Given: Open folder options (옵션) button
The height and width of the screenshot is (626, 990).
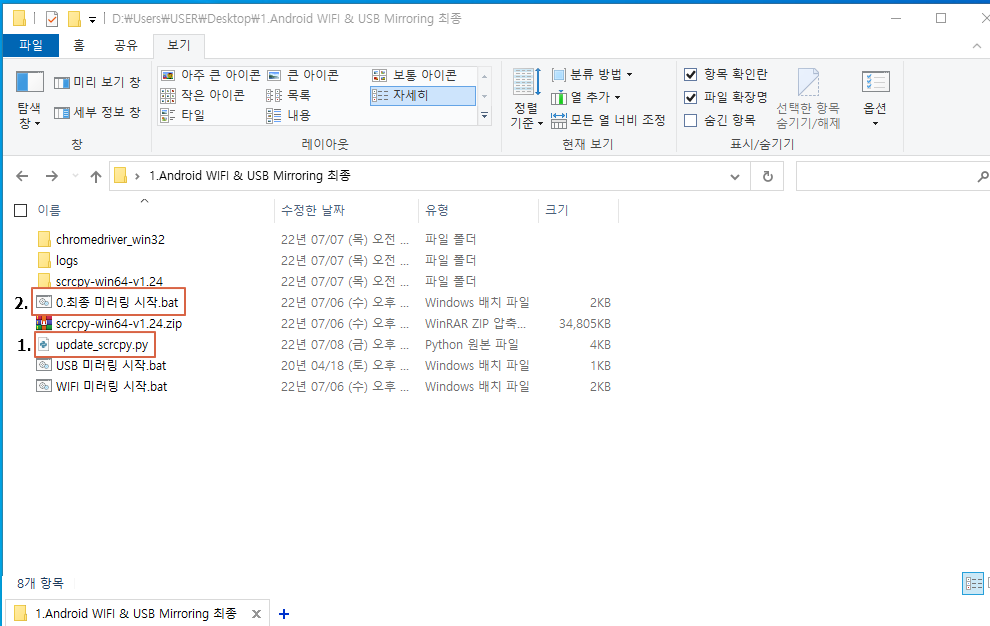Looking at the screenshot, I should click(875, 99).
